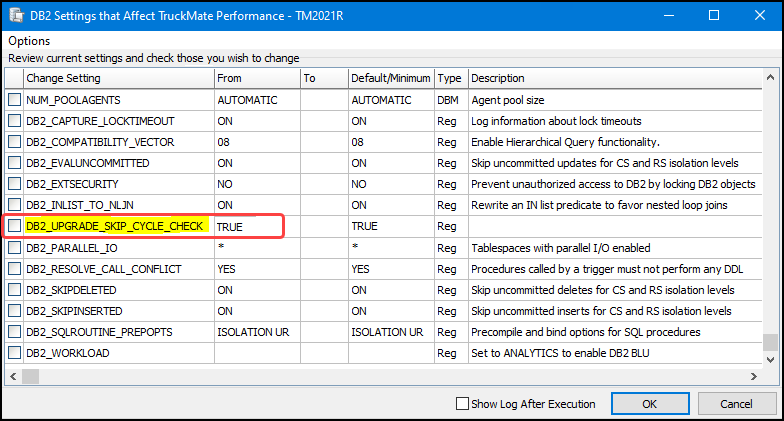This screenshot has height=421, width=784.
Task: Click the Default/Minimum column header
Action: pyautogui.click(x=390, y=78)
